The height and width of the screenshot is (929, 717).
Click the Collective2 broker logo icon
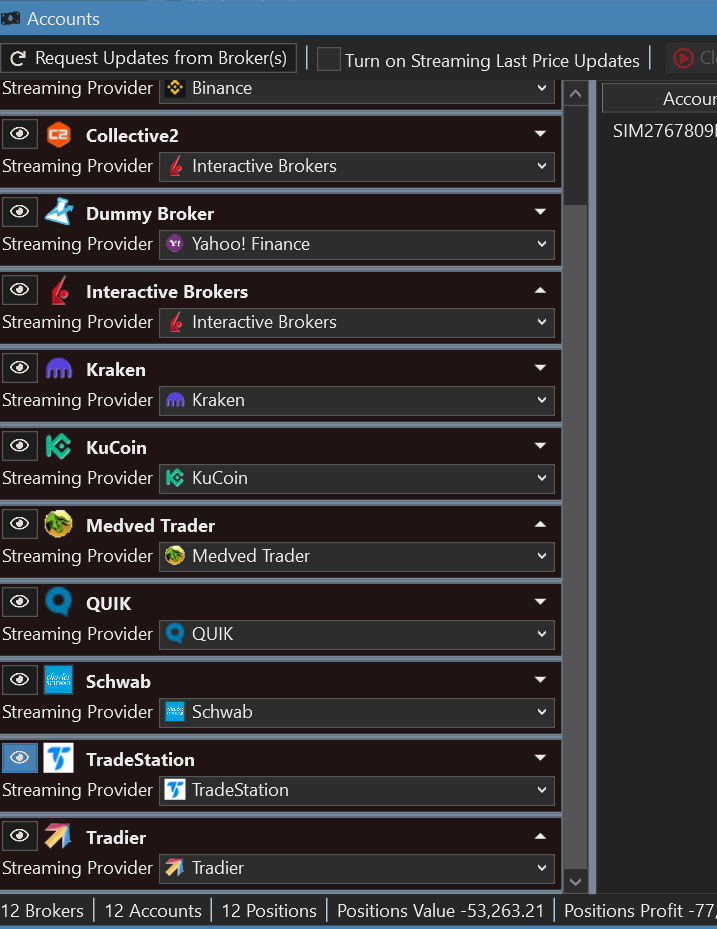[x=59, y=134]
